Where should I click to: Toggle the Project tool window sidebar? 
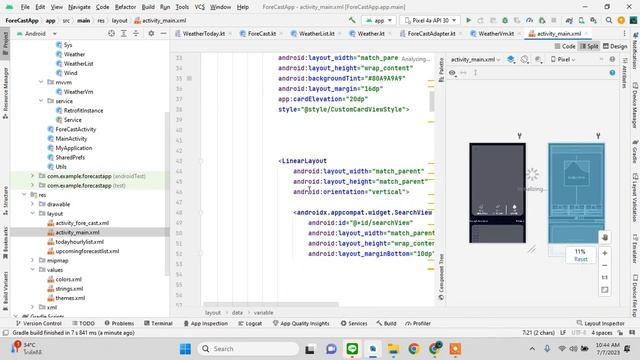click(x=5, y=42)
